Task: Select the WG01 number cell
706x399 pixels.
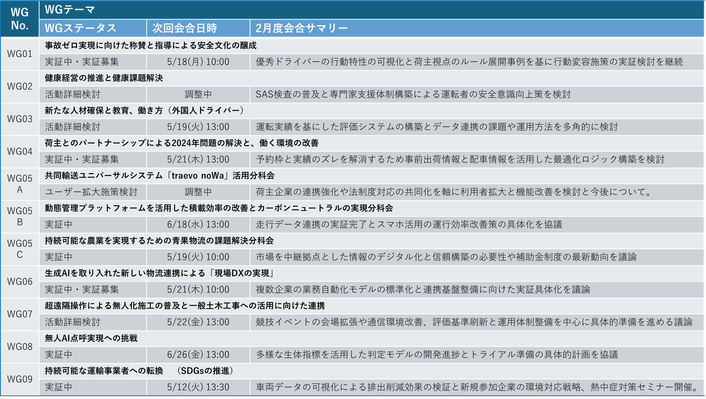Action: click(x=19, y=54)
